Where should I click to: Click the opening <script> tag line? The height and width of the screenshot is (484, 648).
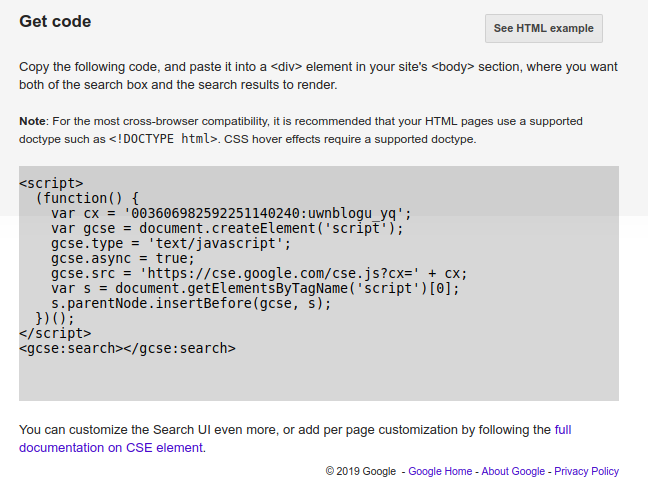click(51, 183)
